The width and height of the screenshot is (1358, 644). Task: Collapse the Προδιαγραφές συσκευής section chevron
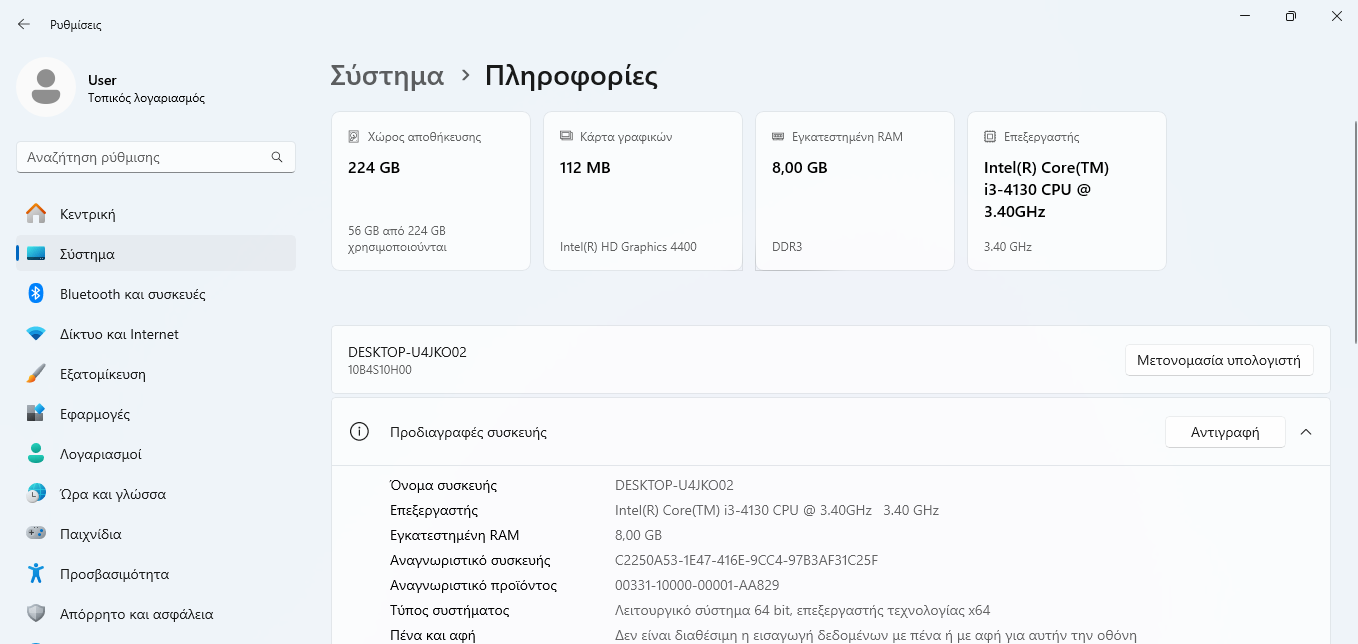(1305, 432)
